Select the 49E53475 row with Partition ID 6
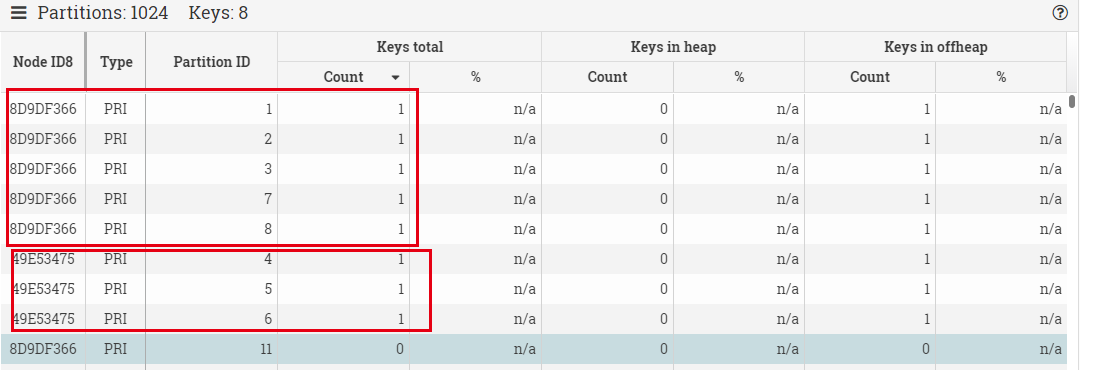The image size is (1100, 370). tap(533, 319)
